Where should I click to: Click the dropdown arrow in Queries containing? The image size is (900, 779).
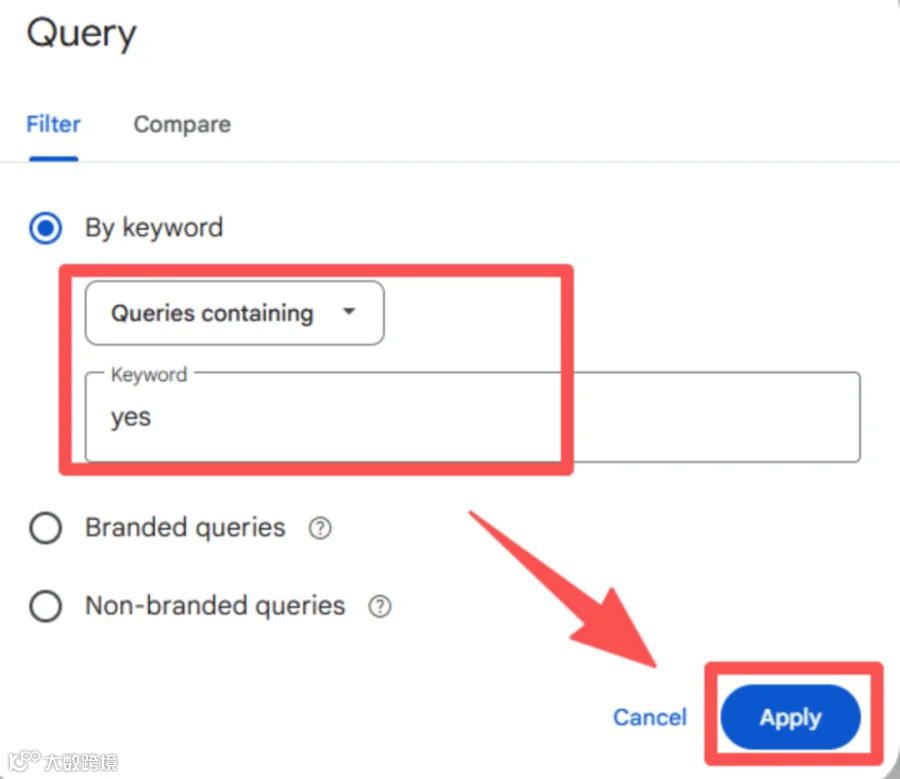349,312
